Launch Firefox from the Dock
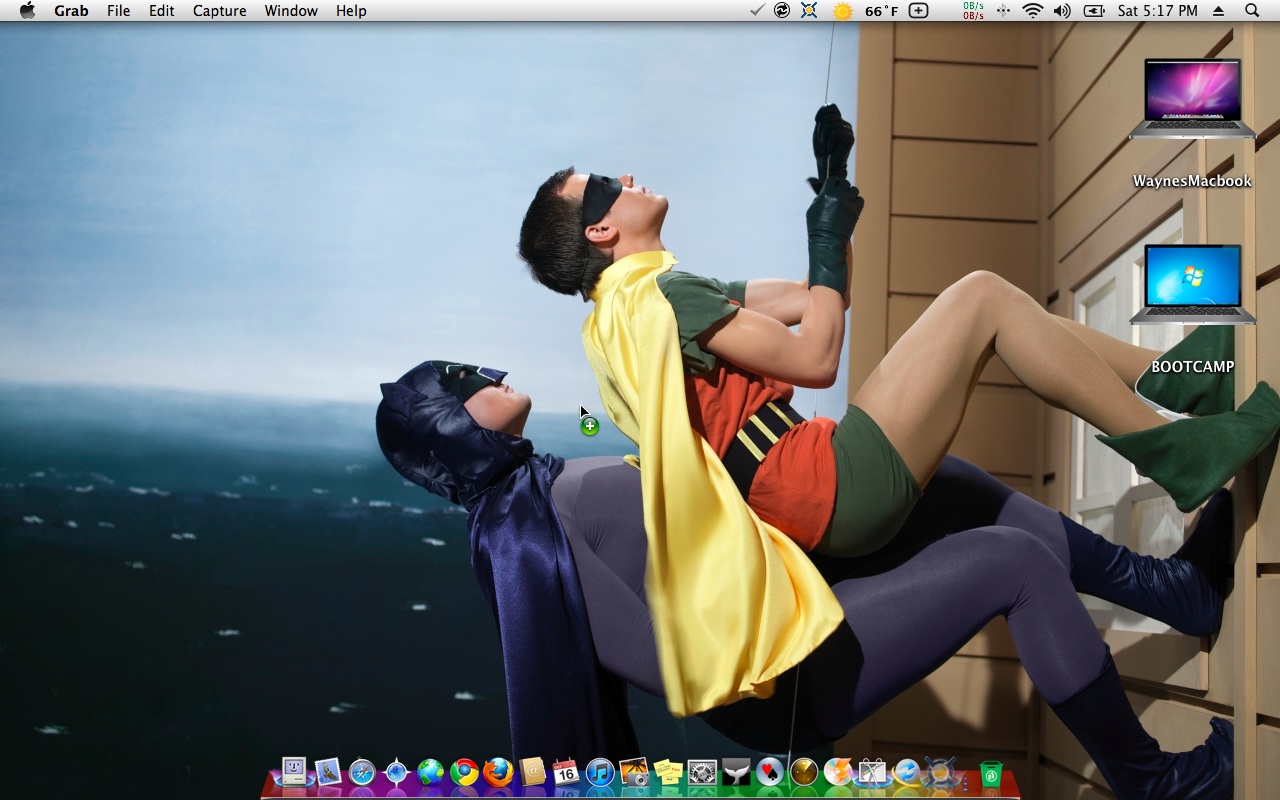The height and width of the screenshot is (800, 1280). [498, 772]
